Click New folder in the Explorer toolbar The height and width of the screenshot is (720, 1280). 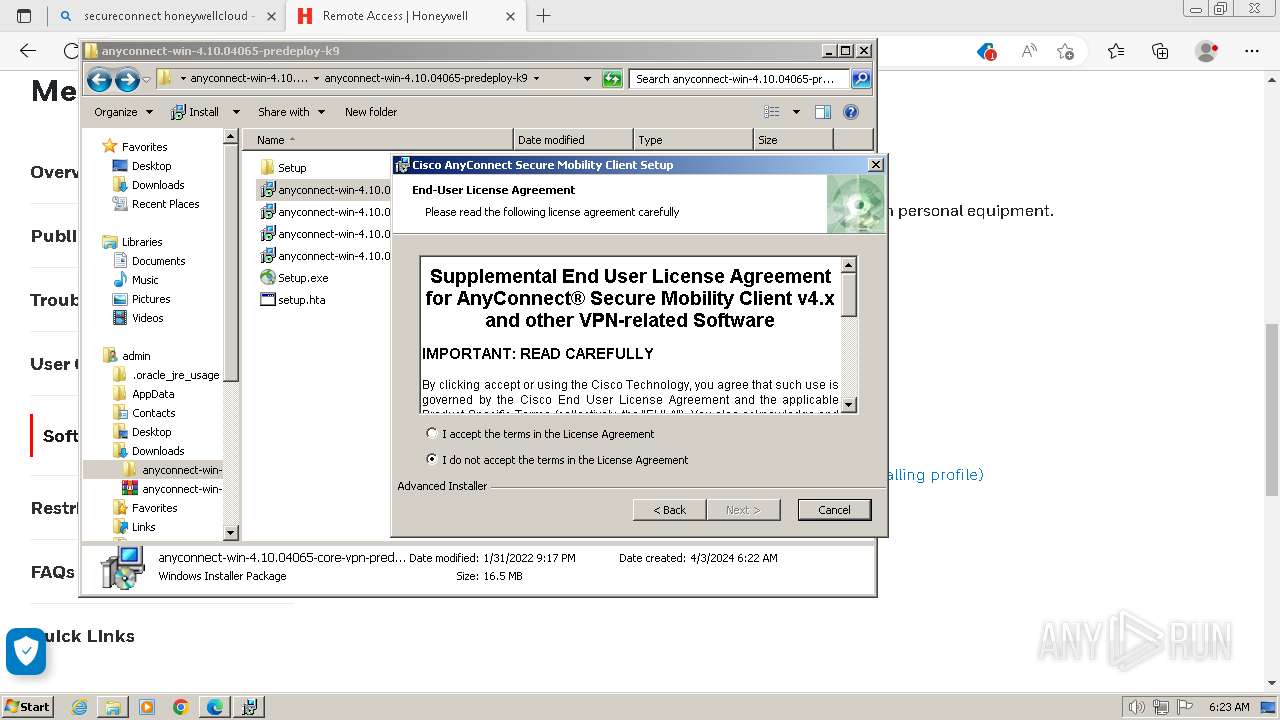click(x=371, y=112)
